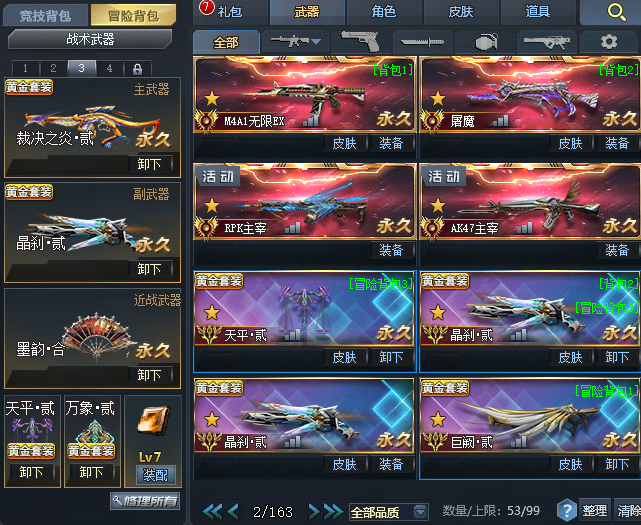This screenshot has height=525, width=641.
Task: Filter weapons by pistol icon
Action: point(361,41)
